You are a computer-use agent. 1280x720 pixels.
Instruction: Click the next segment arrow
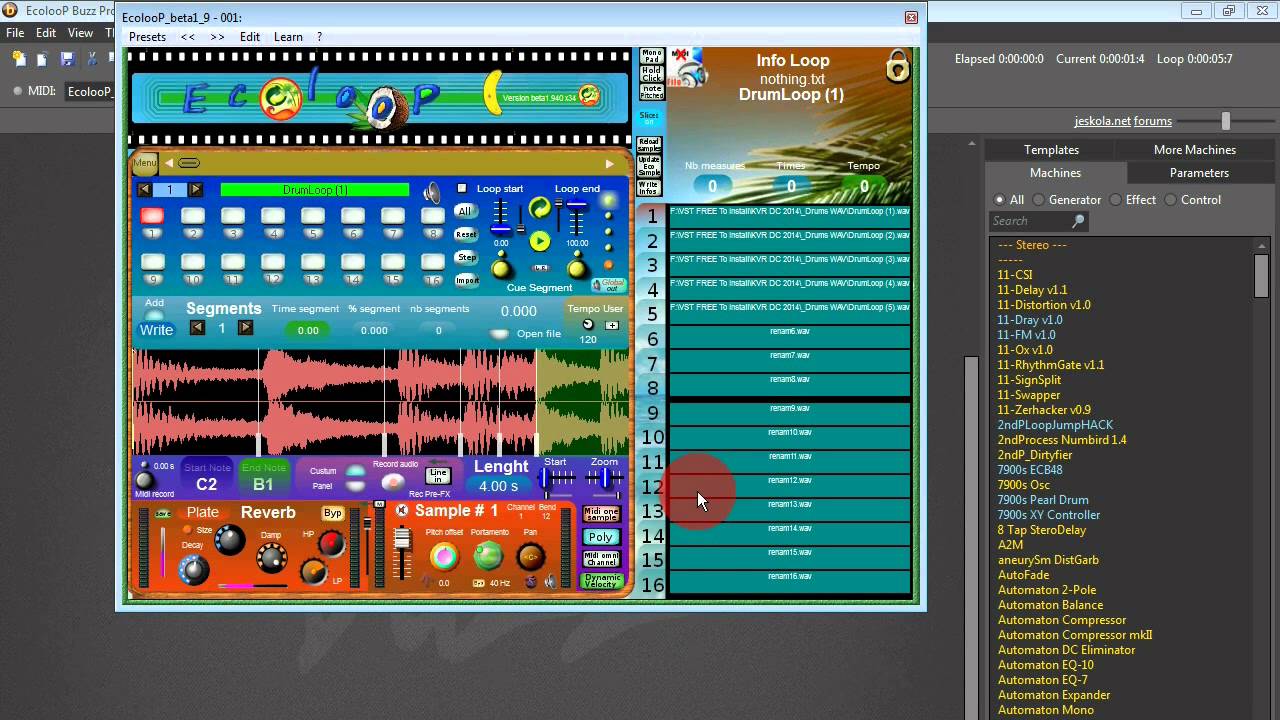click(246, 328)
